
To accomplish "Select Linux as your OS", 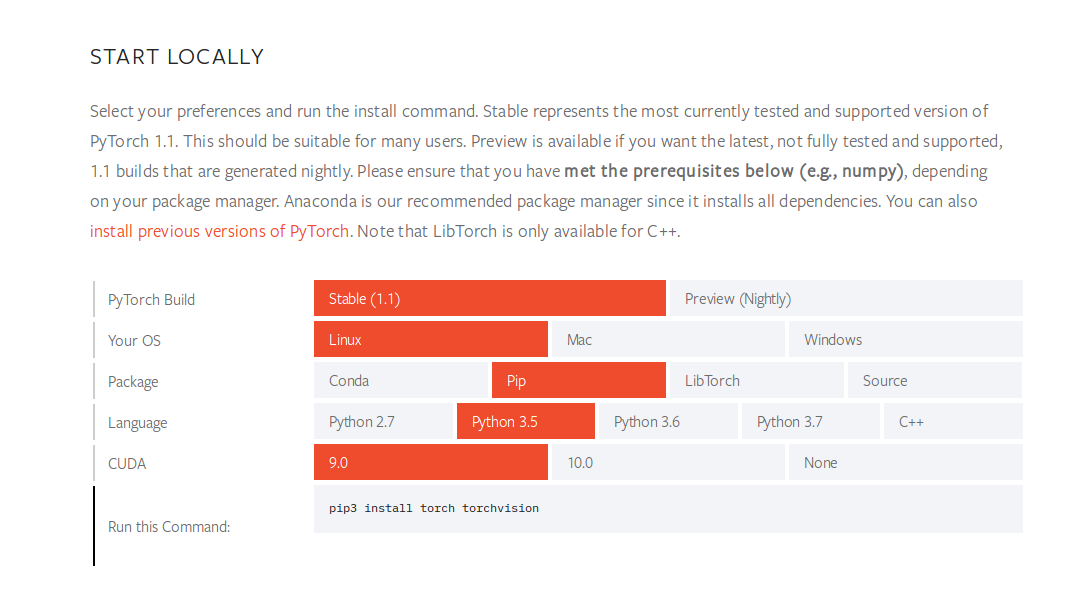I will pos(431,339).
